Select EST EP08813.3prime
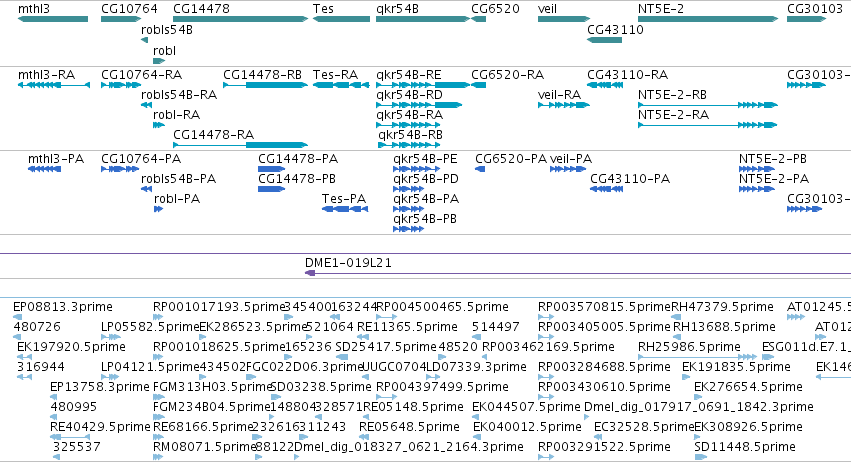Viewport: 851px width, 462px height. tap(17, 317)
